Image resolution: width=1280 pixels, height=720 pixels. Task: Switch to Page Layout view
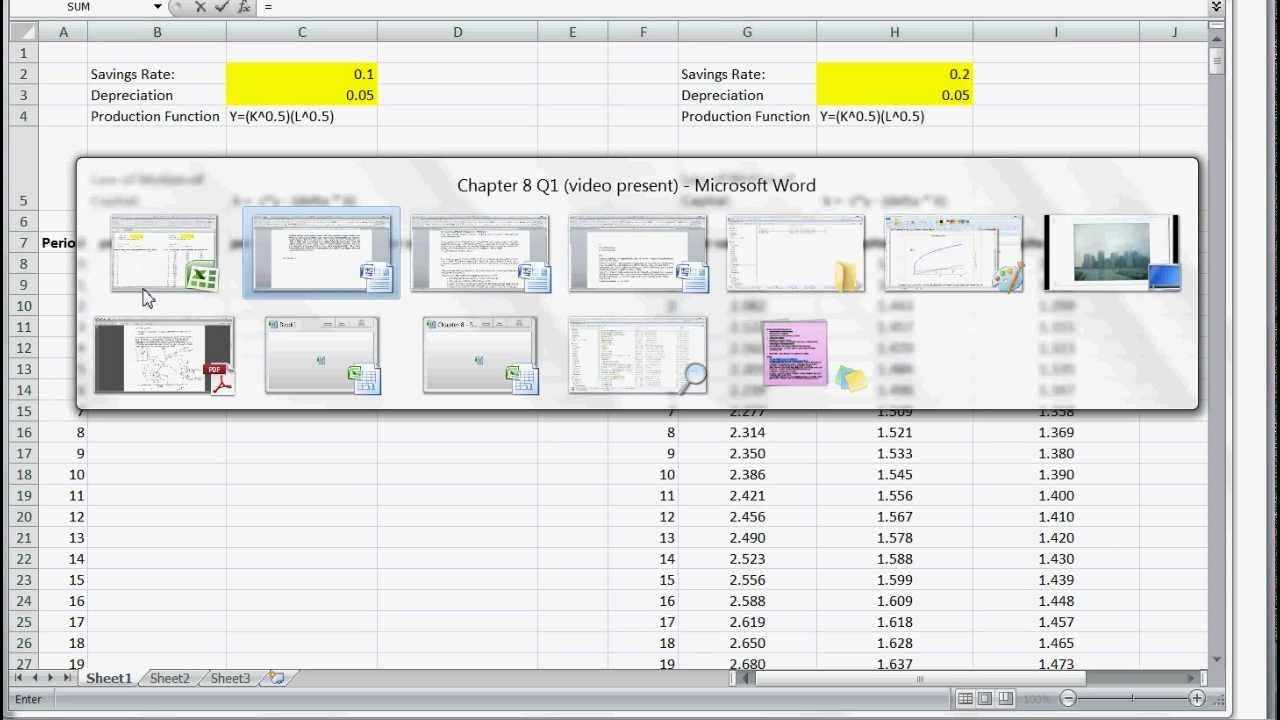click(x=985, y=699)
